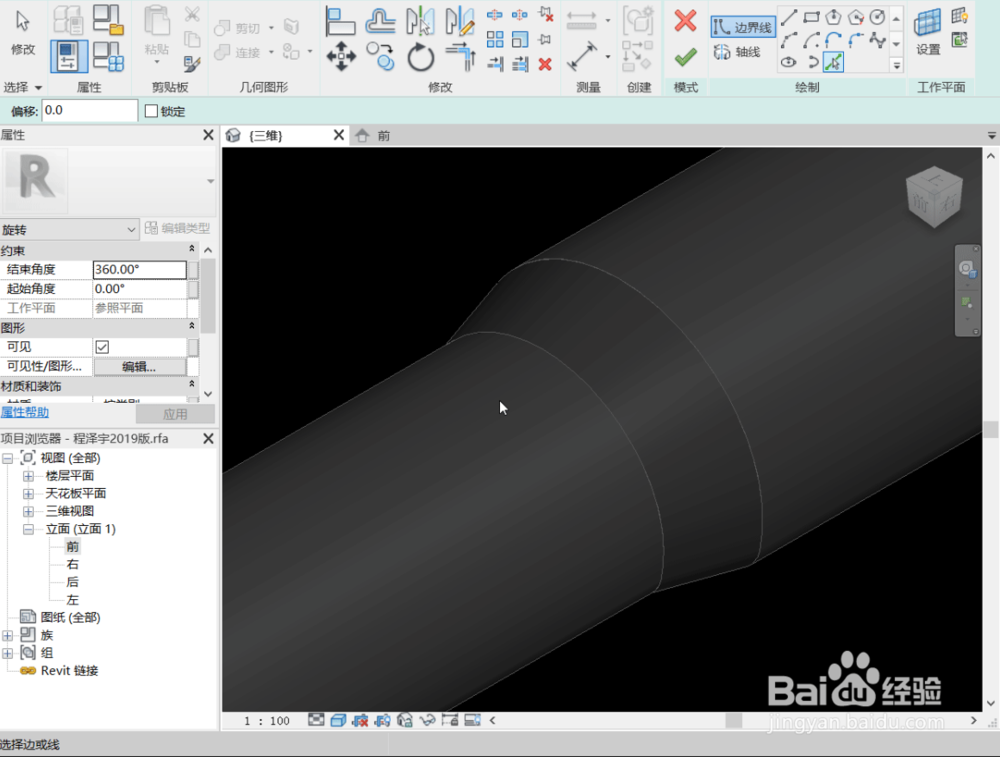The image size is (1000, 757).
Task: Click the 1 : 100 view scale
Action: pyautogui.click(x=267, y=721)
